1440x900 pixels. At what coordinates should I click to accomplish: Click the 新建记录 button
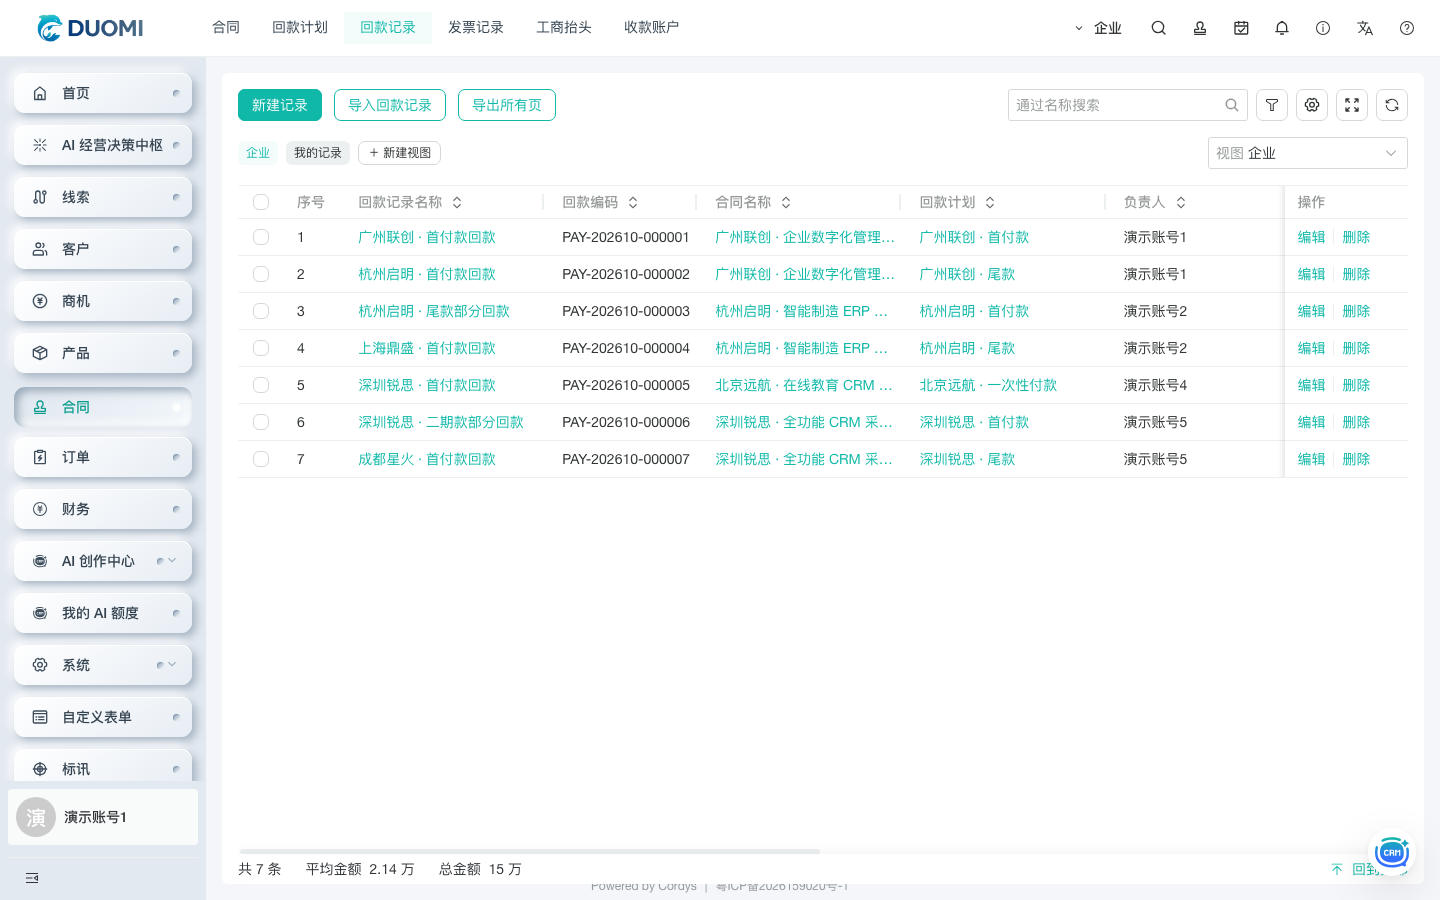coord(280,105)
